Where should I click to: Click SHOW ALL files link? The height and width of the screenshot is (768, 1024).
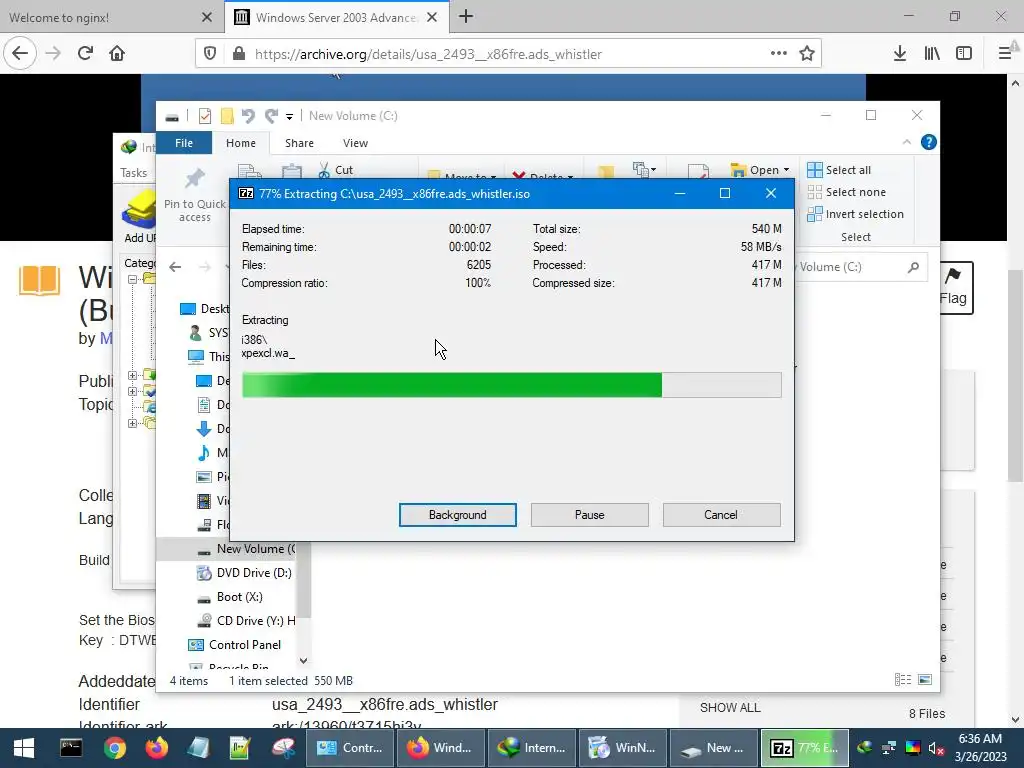[x=729, y=708]
